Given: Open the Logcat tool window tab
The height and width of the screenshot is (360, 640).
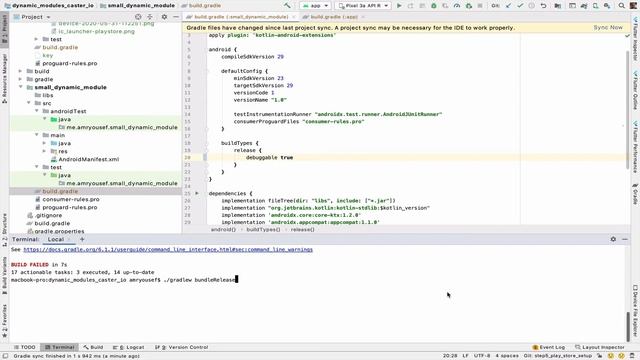Looking at the screenshot, I should click(129, 347).
